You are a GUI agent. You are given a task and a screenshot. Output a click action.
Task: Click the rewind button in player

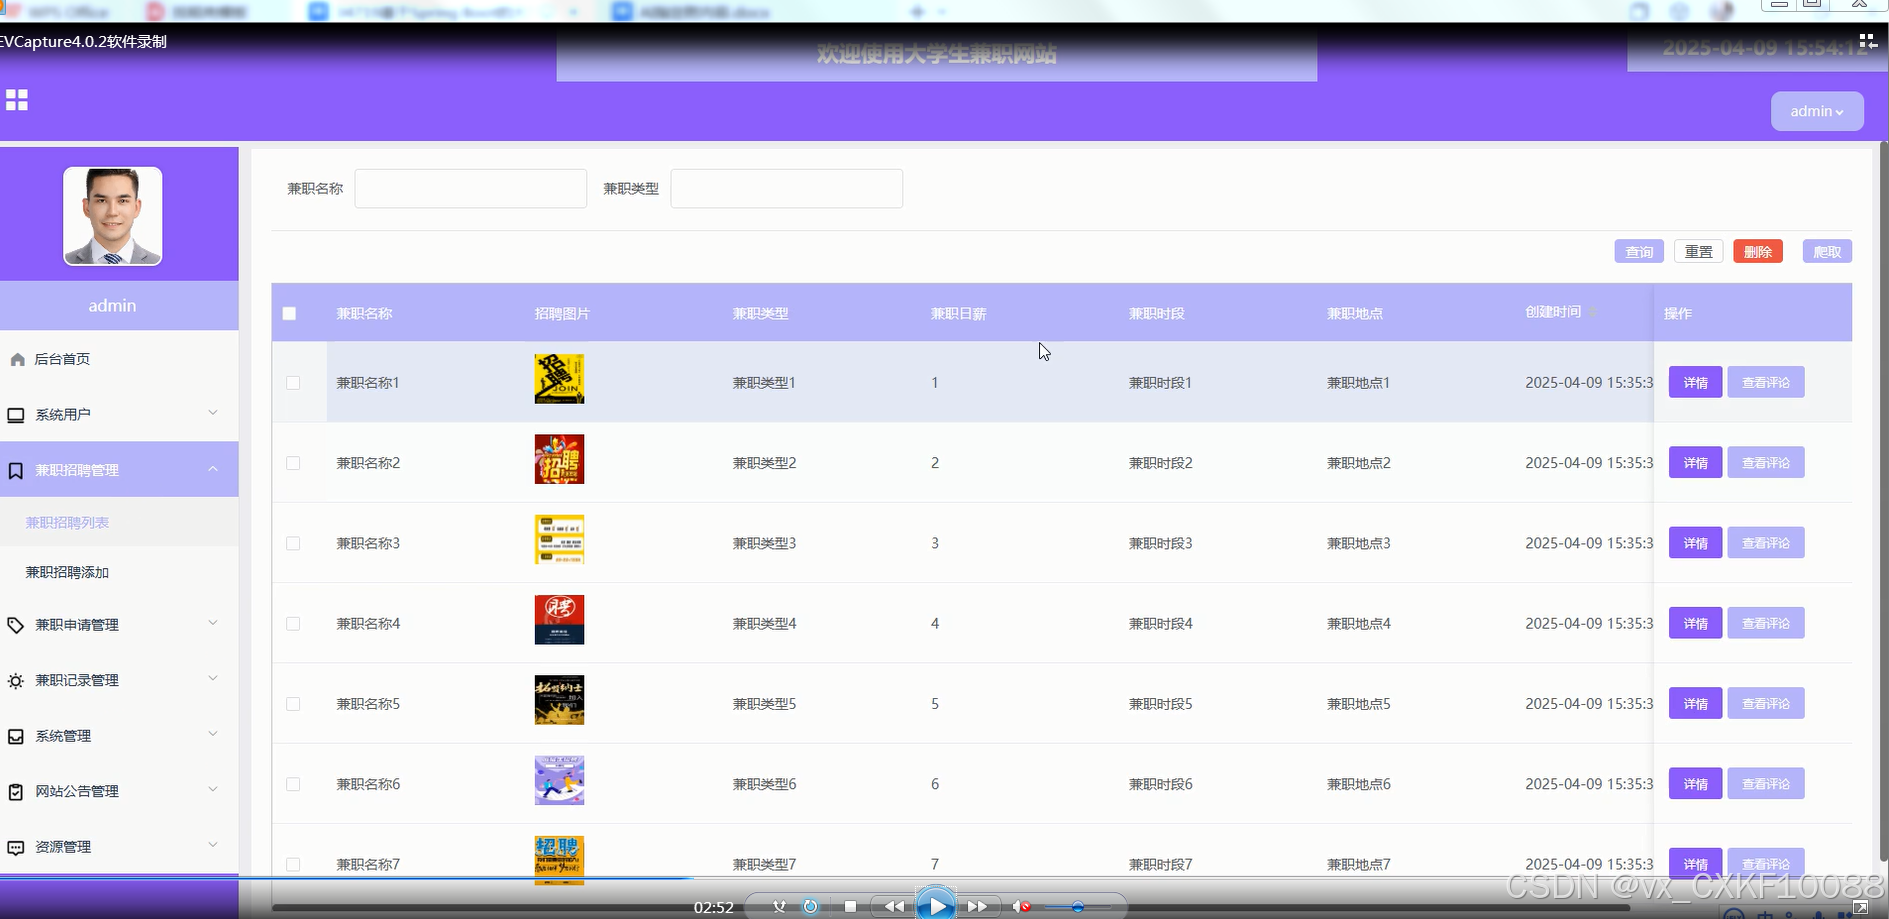(894, 907)
